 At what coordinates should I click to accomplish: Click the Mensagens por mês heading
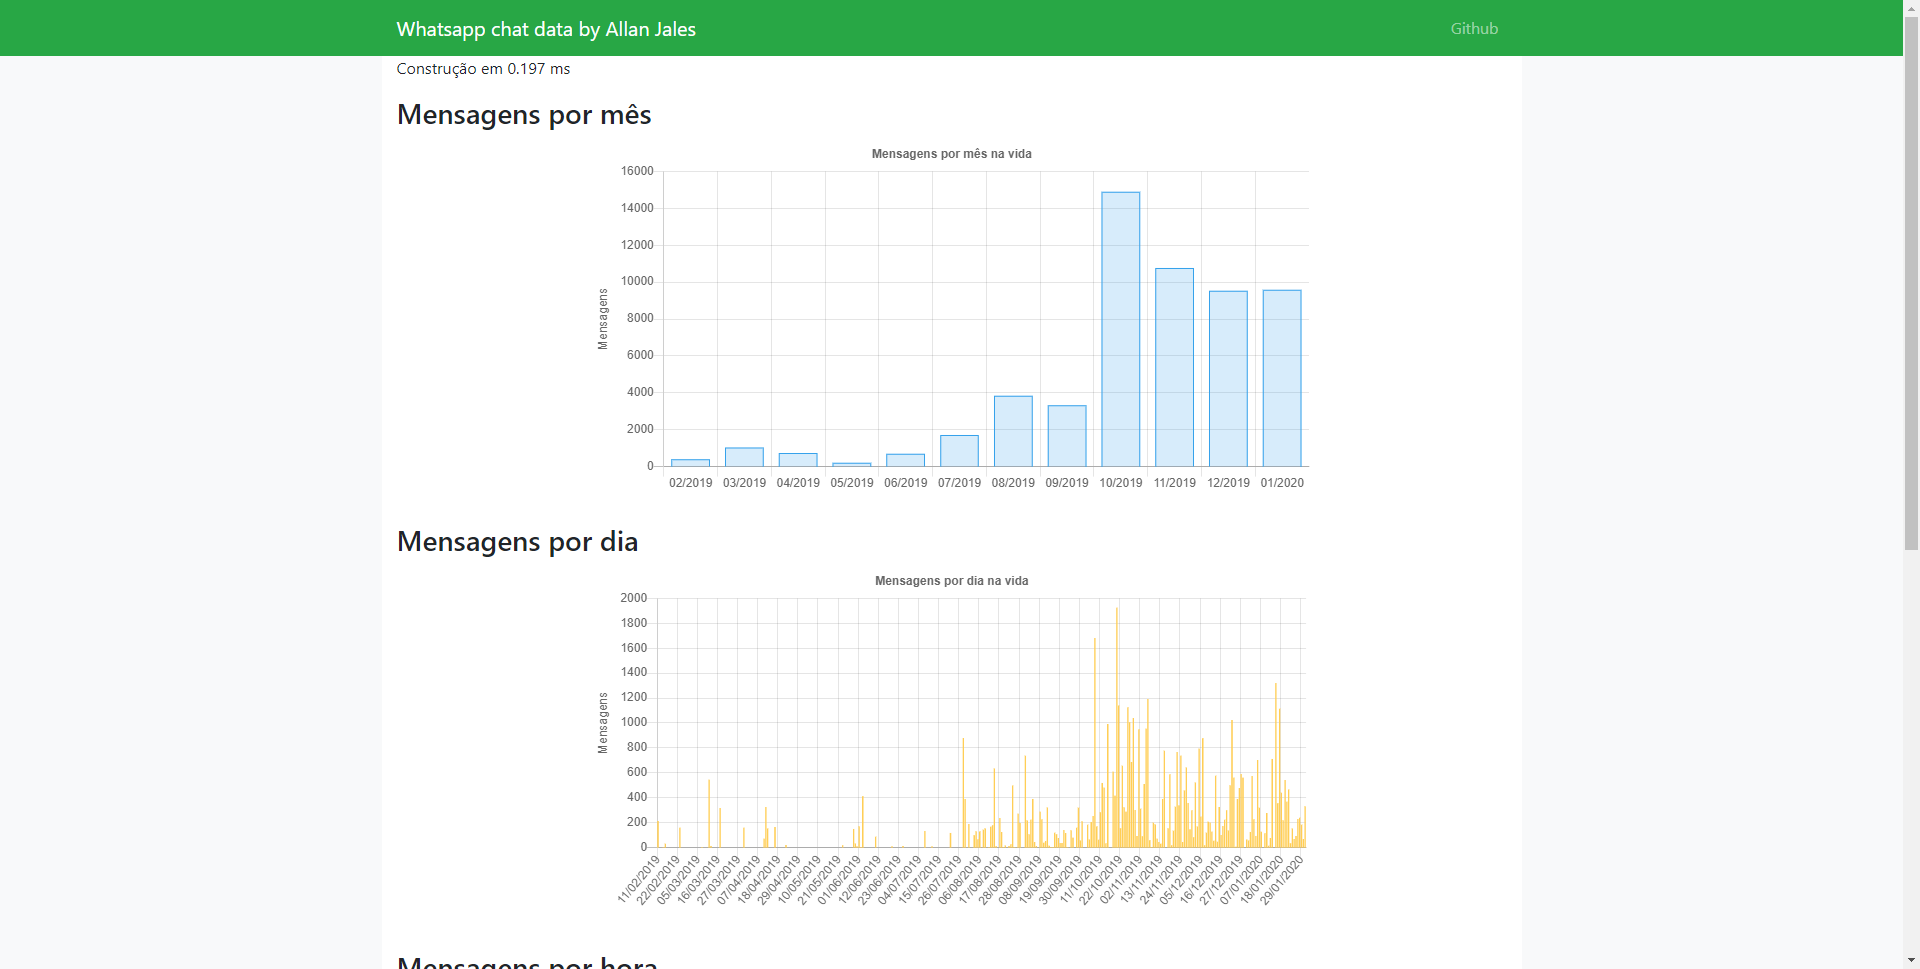pyautogui.click(x=523, y=114)
